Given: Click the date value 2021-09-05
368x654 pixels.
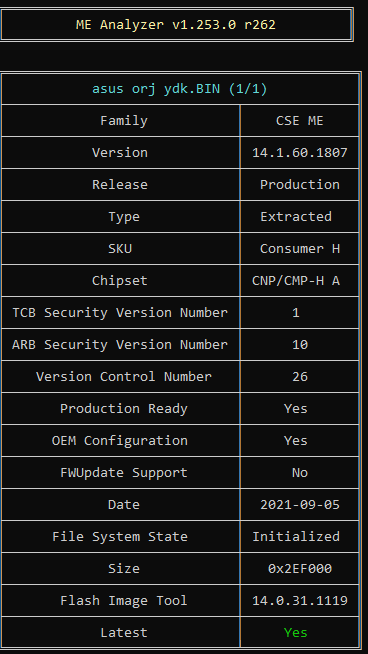Looking at the screenshot, I should click(x=300, y=505).
